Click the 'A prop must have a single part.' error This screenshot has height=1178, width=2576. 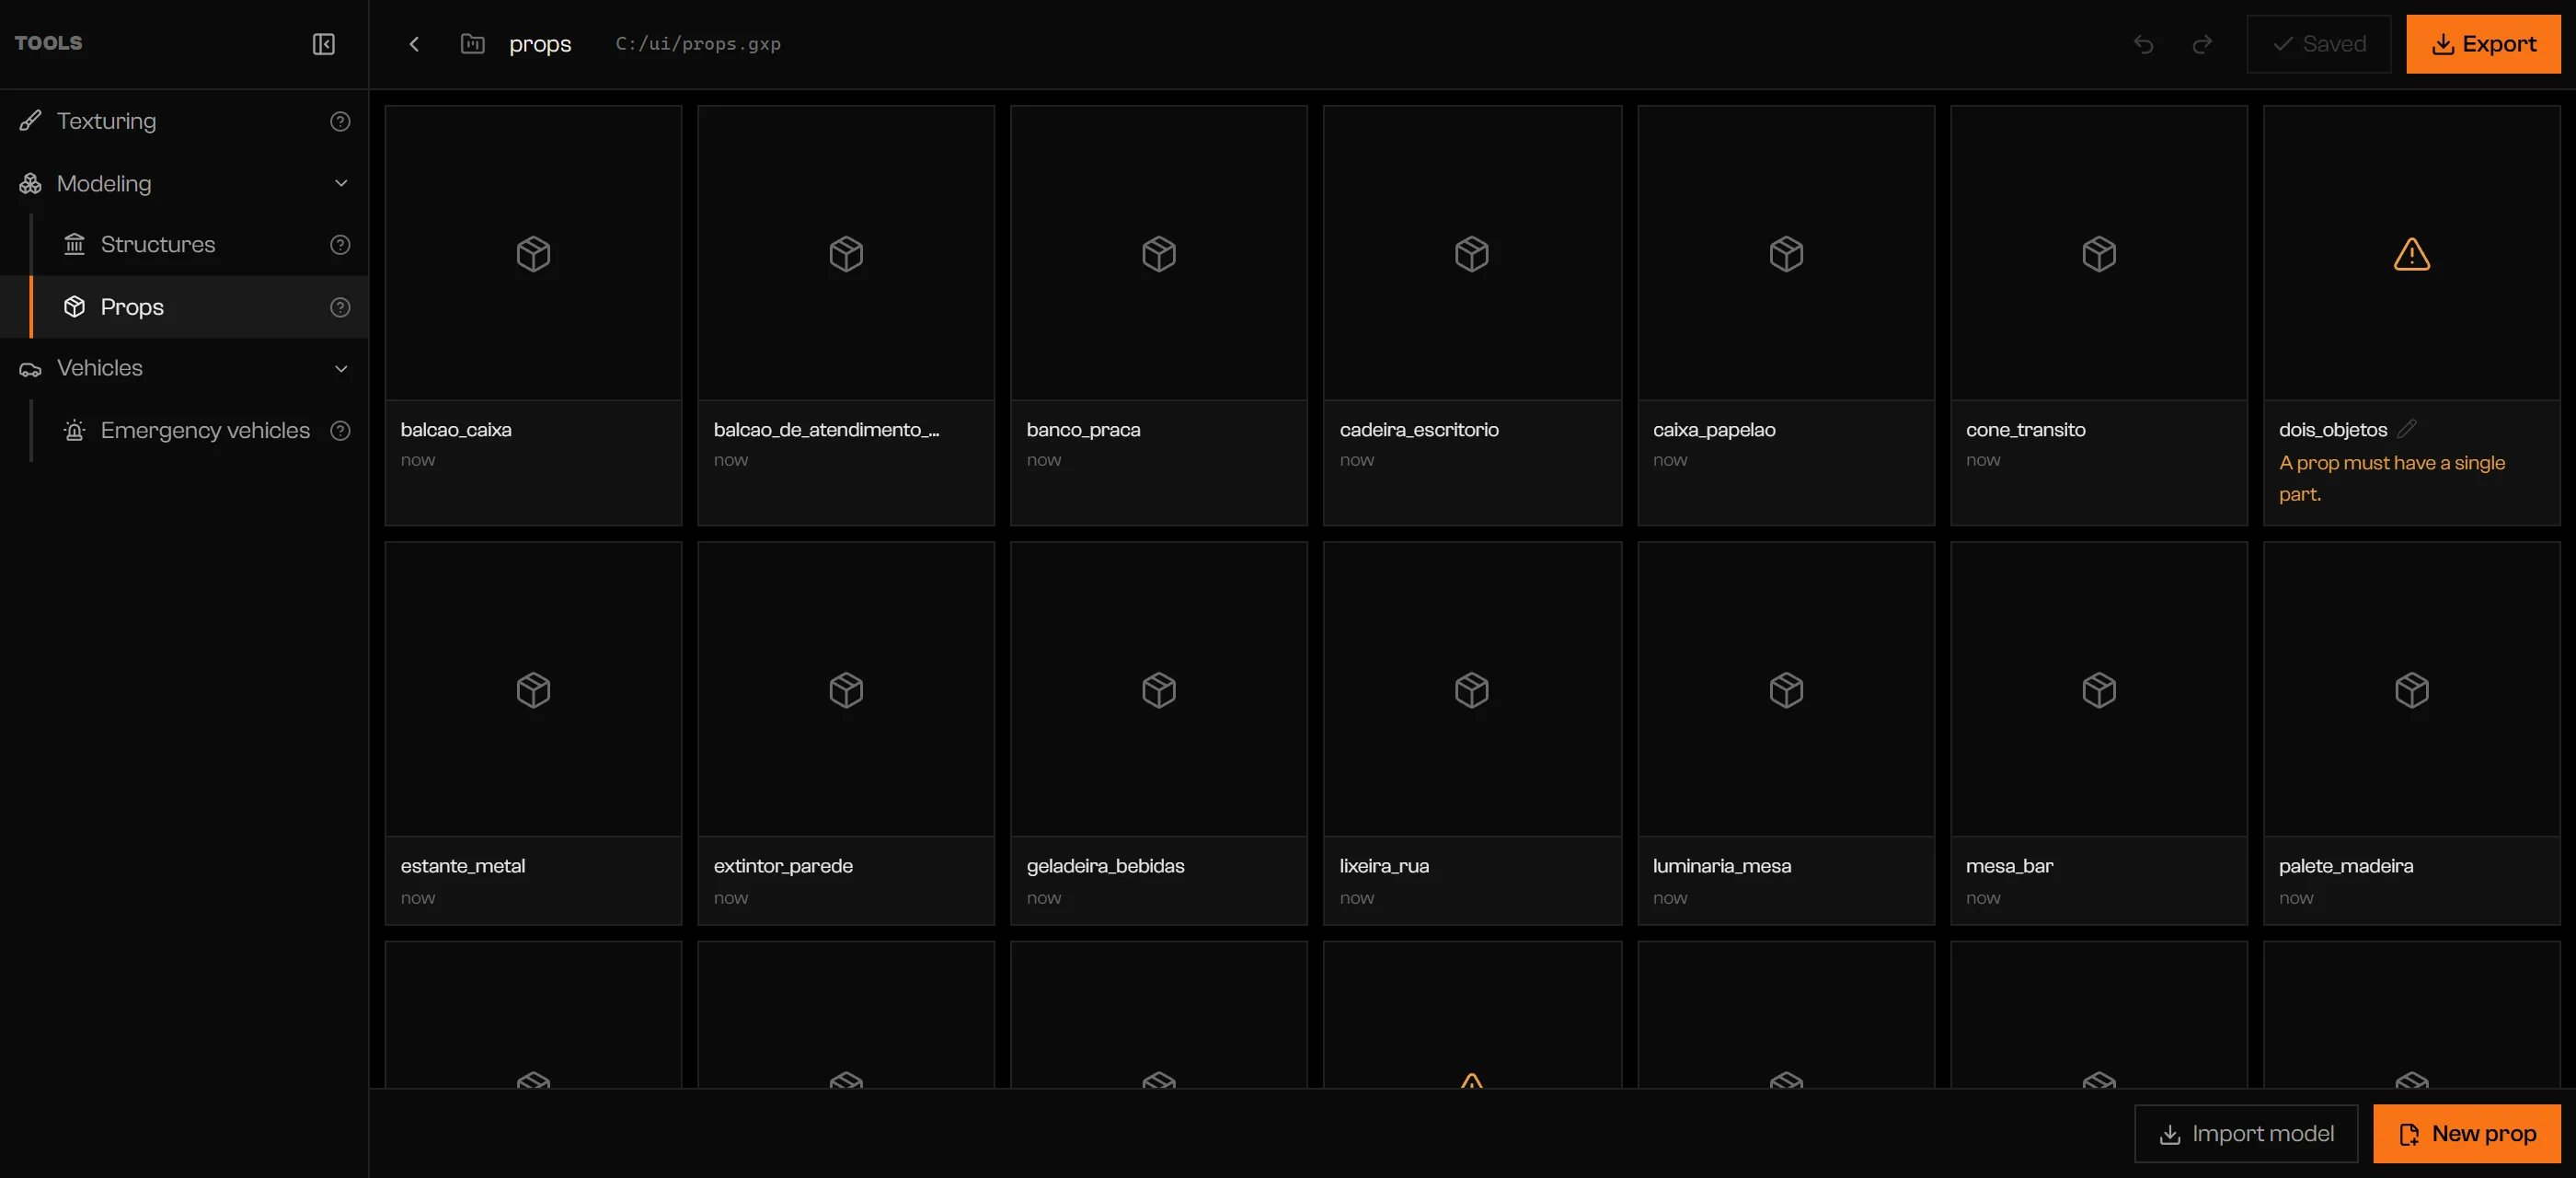[2391, 478]
